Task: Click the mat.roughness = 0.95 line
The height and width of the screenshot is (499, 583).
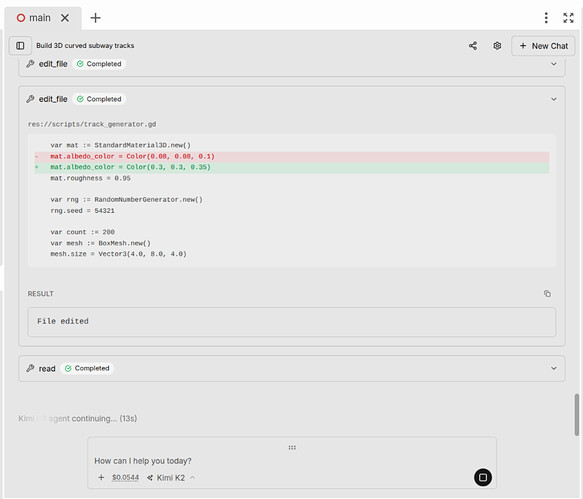Action: tap(90, 178)
